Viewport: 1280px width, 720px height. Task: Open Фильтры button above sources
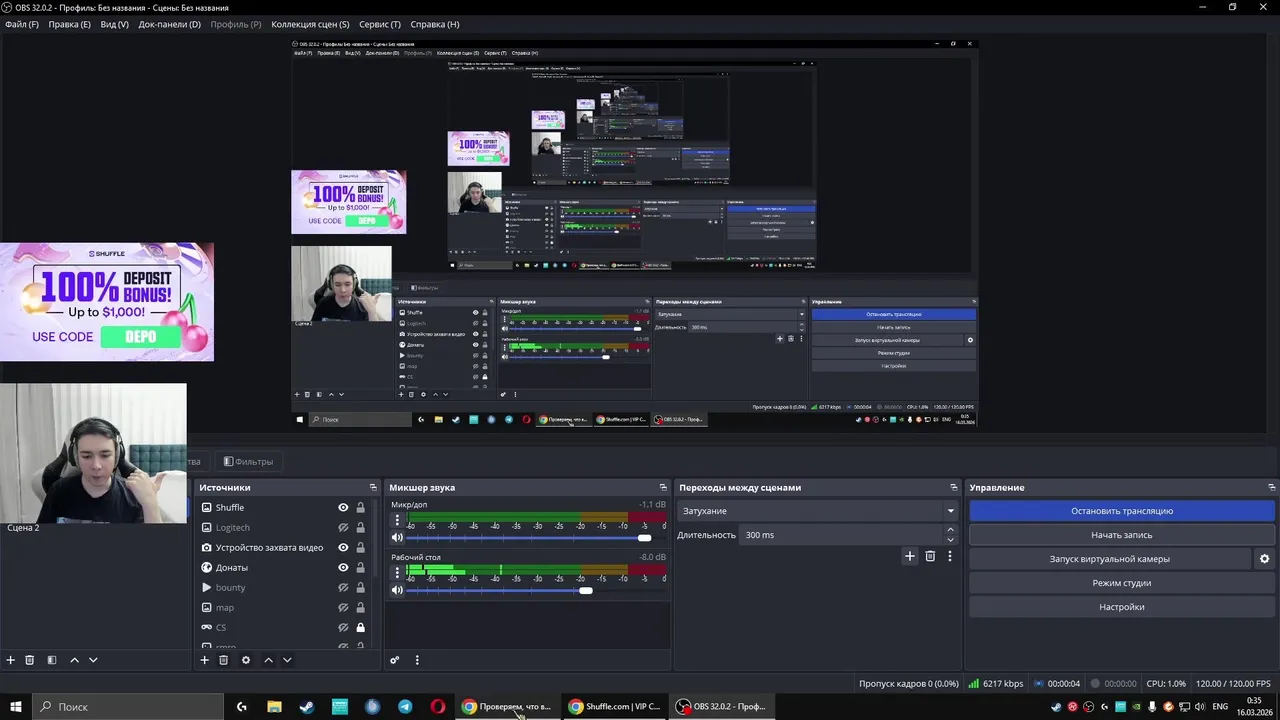pyautogui.click(x=248, y=462)
